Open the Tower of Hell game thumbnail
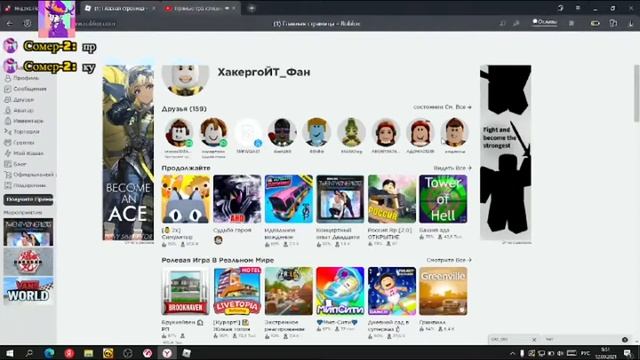This screenshot has width=640, height=360. (443, 199)
